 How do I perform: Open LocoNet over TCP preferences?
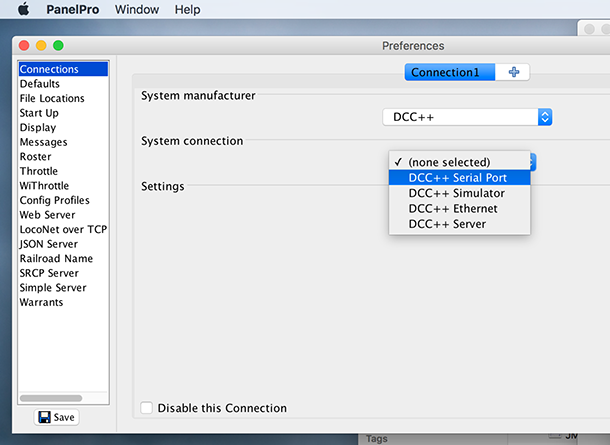point(63,230)
